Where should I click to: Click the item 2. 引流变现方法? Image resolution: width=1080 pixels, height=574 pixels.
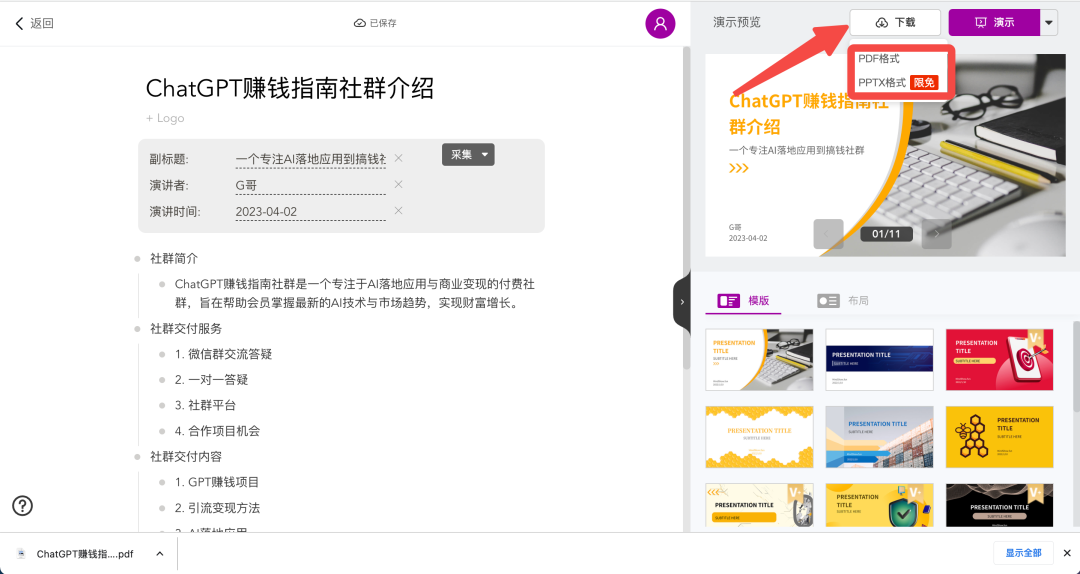[x=217, y=508]
